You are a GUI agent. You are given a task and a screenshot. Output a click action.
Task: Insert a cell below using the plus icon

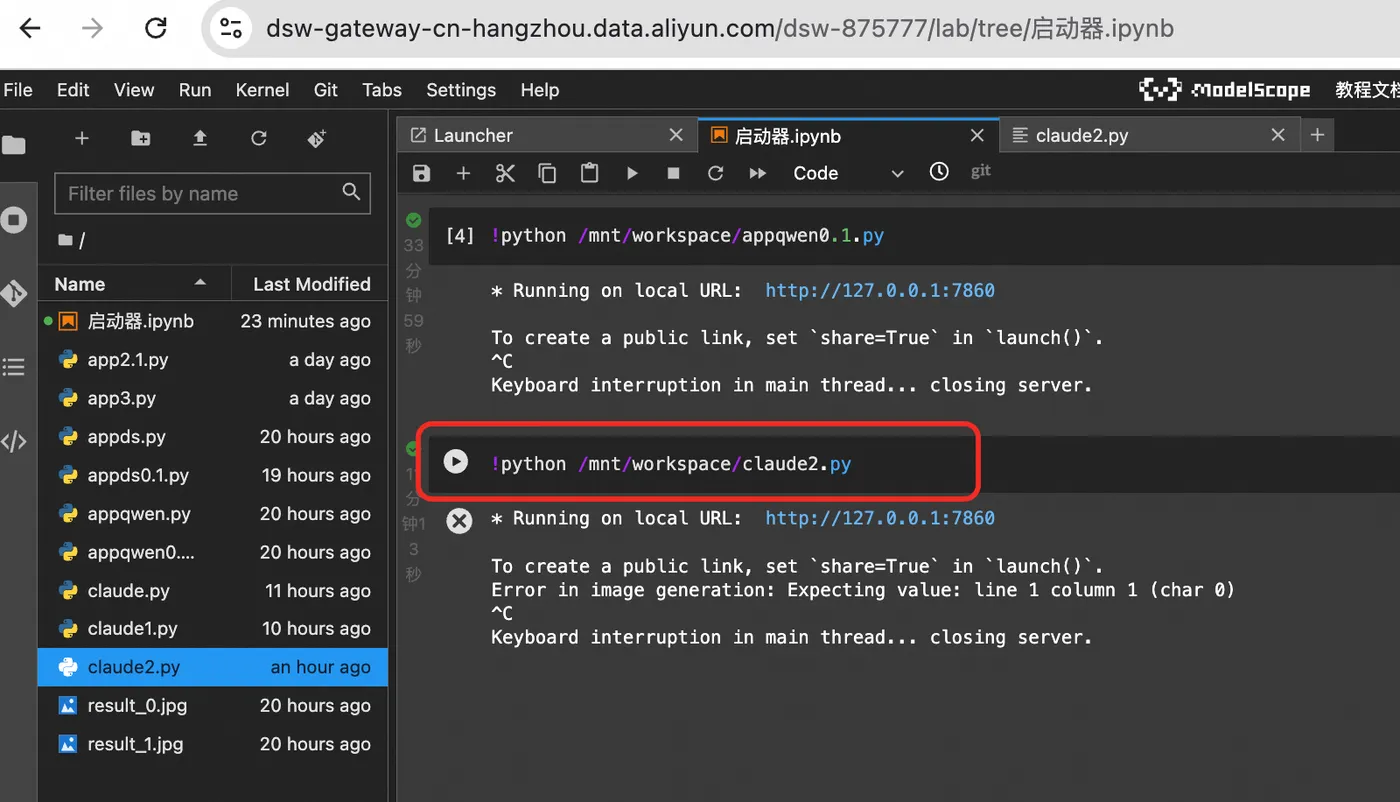(463, 173)
